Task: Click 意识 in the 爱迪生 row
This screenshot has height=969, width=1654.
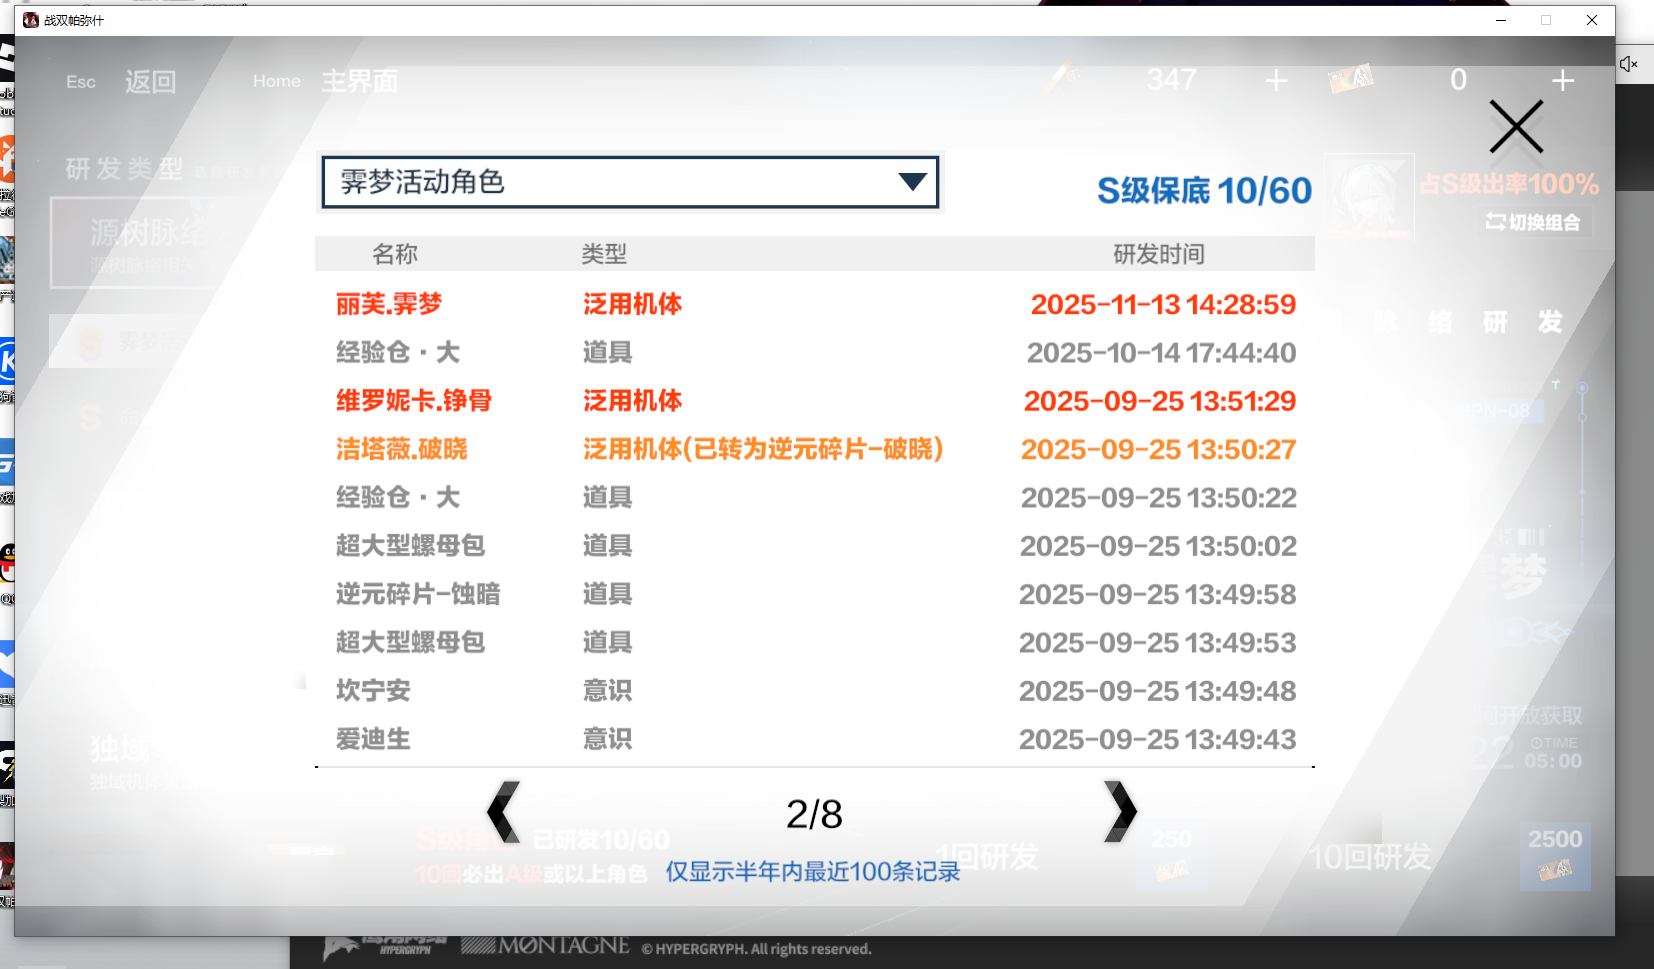Action: (607, 739)
